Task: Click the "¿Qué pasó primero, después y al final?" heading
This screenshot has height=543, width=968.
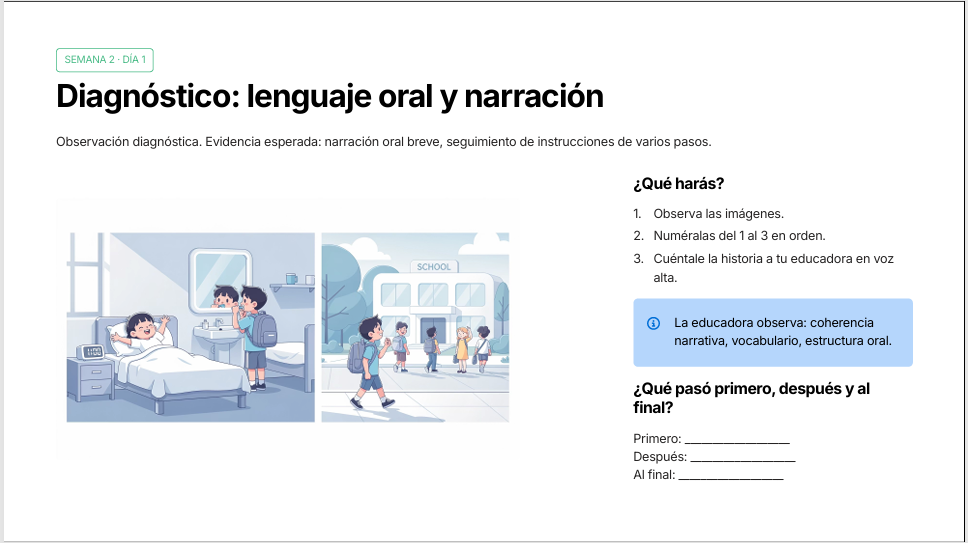Action: click(751, 398)
